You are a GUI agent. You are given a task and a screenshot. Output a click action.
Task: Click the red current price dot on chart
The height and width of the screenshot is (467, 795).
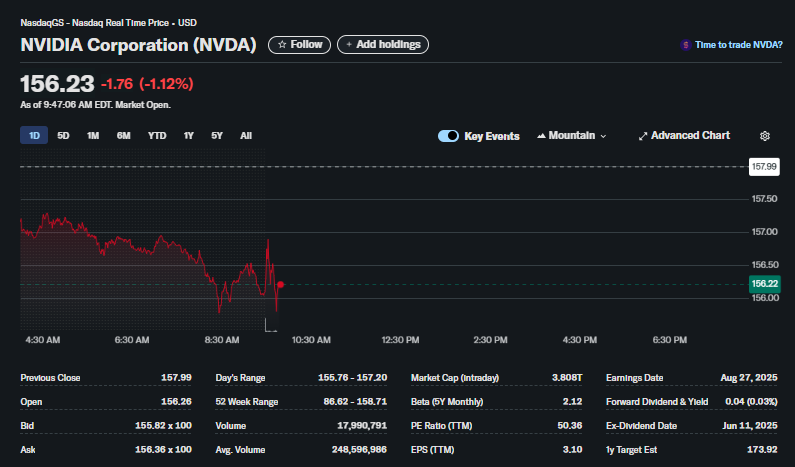[280, 284]
